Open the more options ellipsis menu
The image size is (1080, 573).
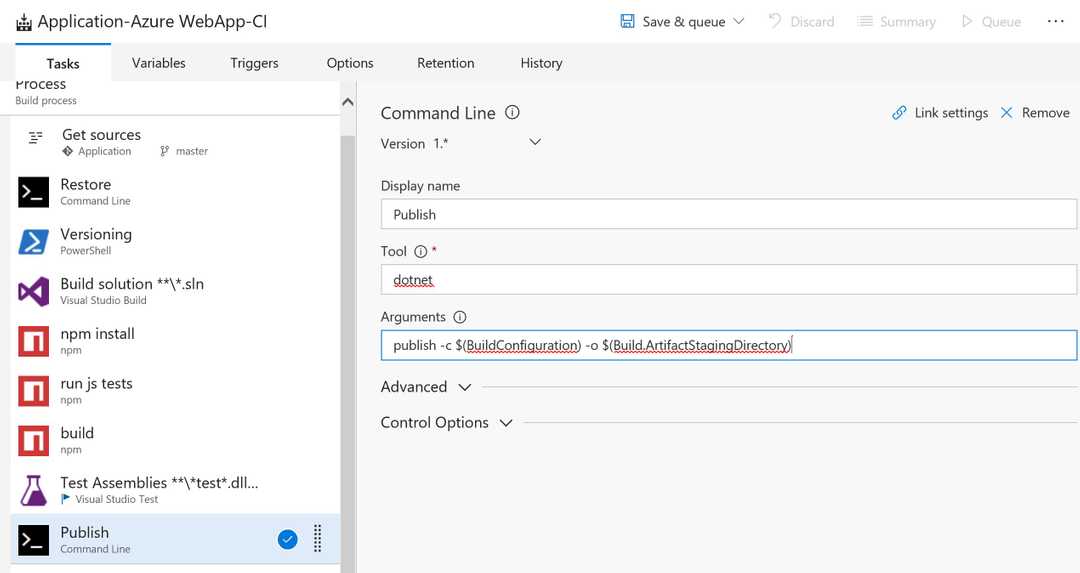(1055, 21)
